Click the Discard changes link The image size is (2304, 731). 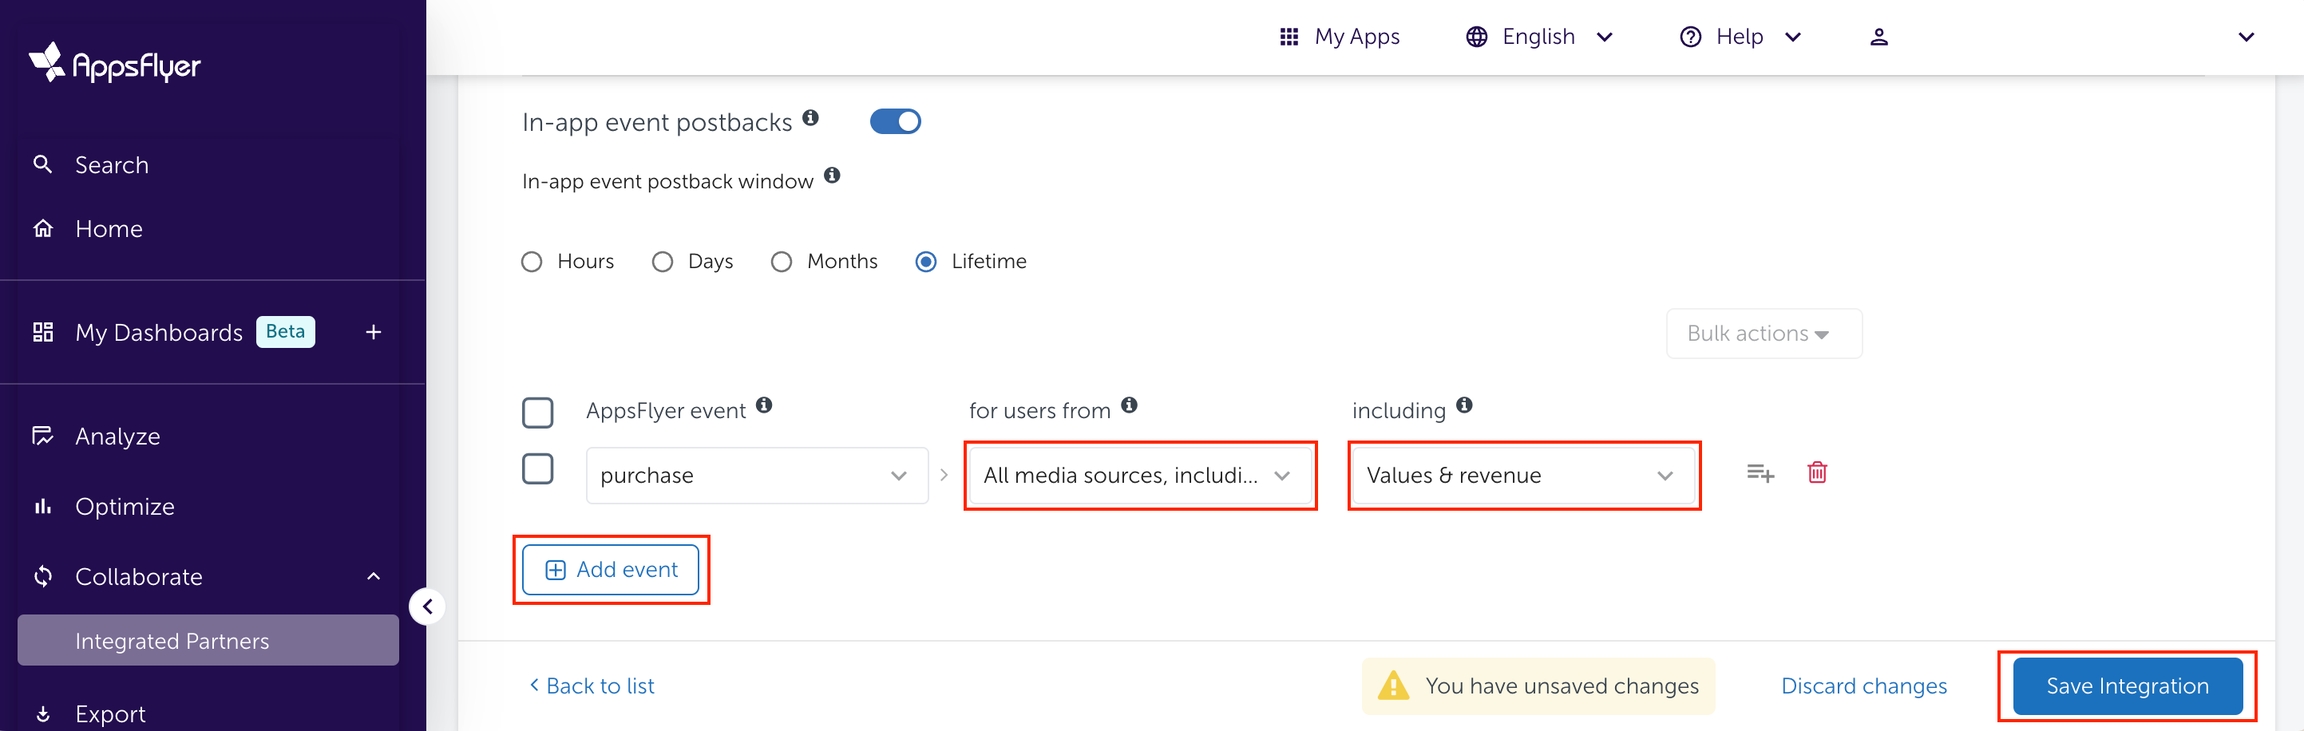pos(1864,686)
